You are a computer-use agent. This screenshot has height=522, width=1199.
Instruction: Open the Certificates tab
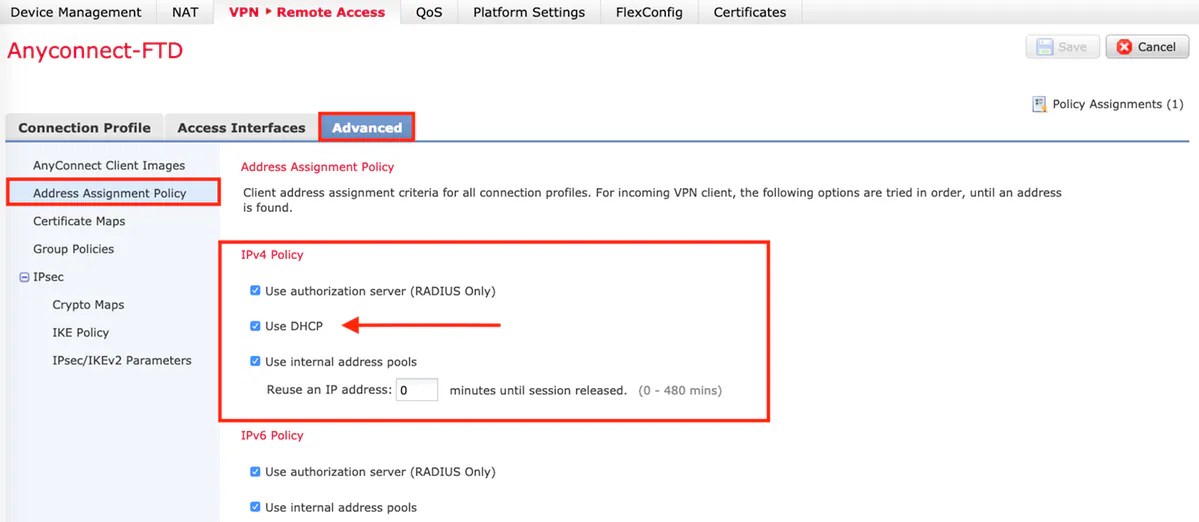click(749, 12)
